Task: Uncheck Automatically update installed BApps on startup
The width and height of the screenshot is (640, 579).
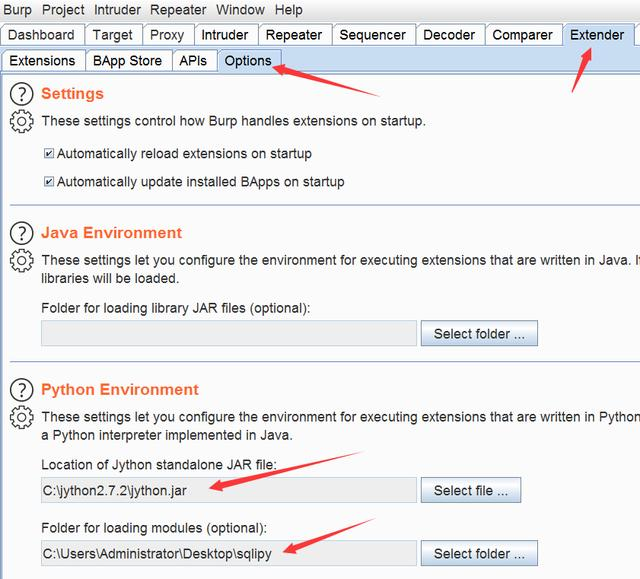Action: pos(49,182)
